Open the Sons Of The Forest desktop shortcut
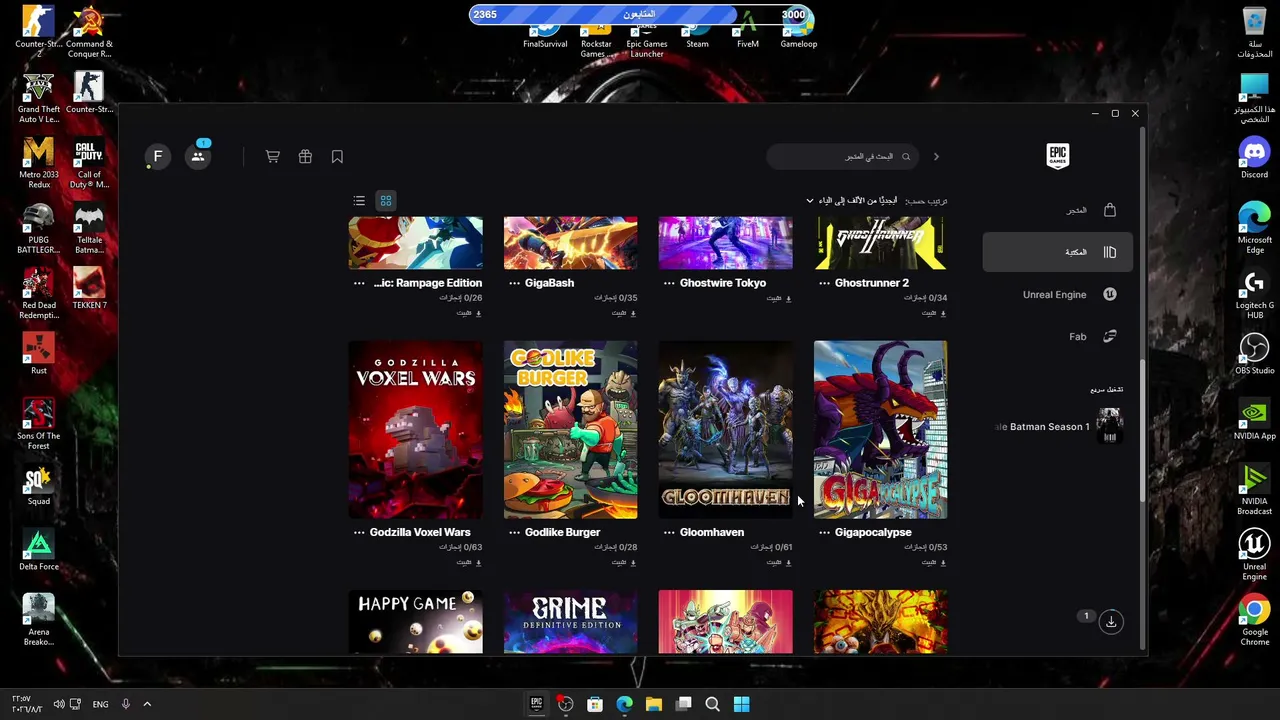Screen dimensions: 1280x720 click(x=38, y=424)
